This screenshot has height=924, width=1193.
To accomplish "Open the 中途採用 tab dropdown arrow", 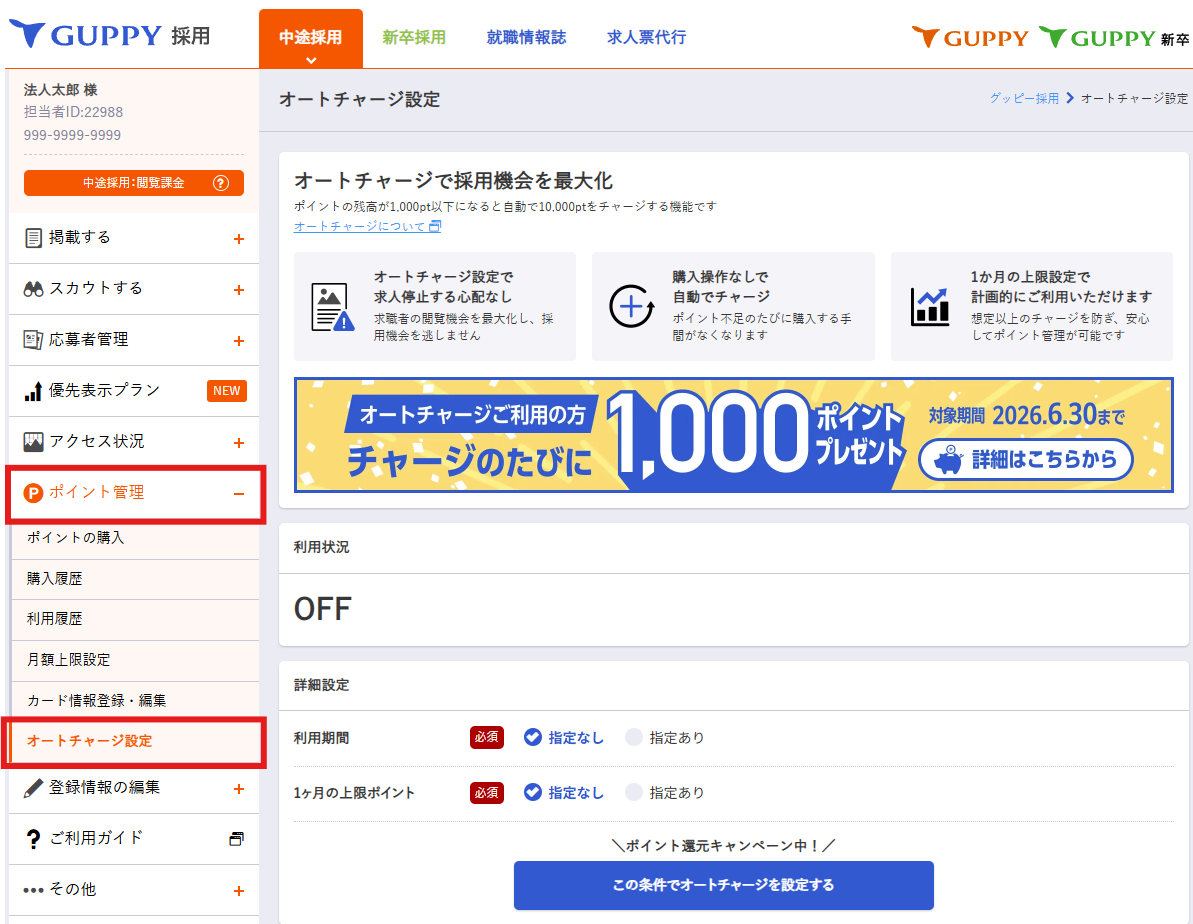I will (x=310, y=59).
